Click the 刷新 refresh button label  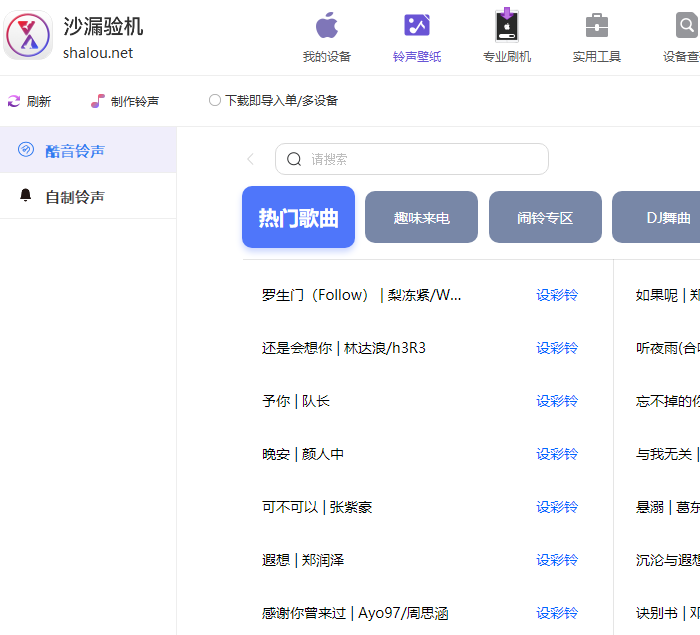[39, 101]
